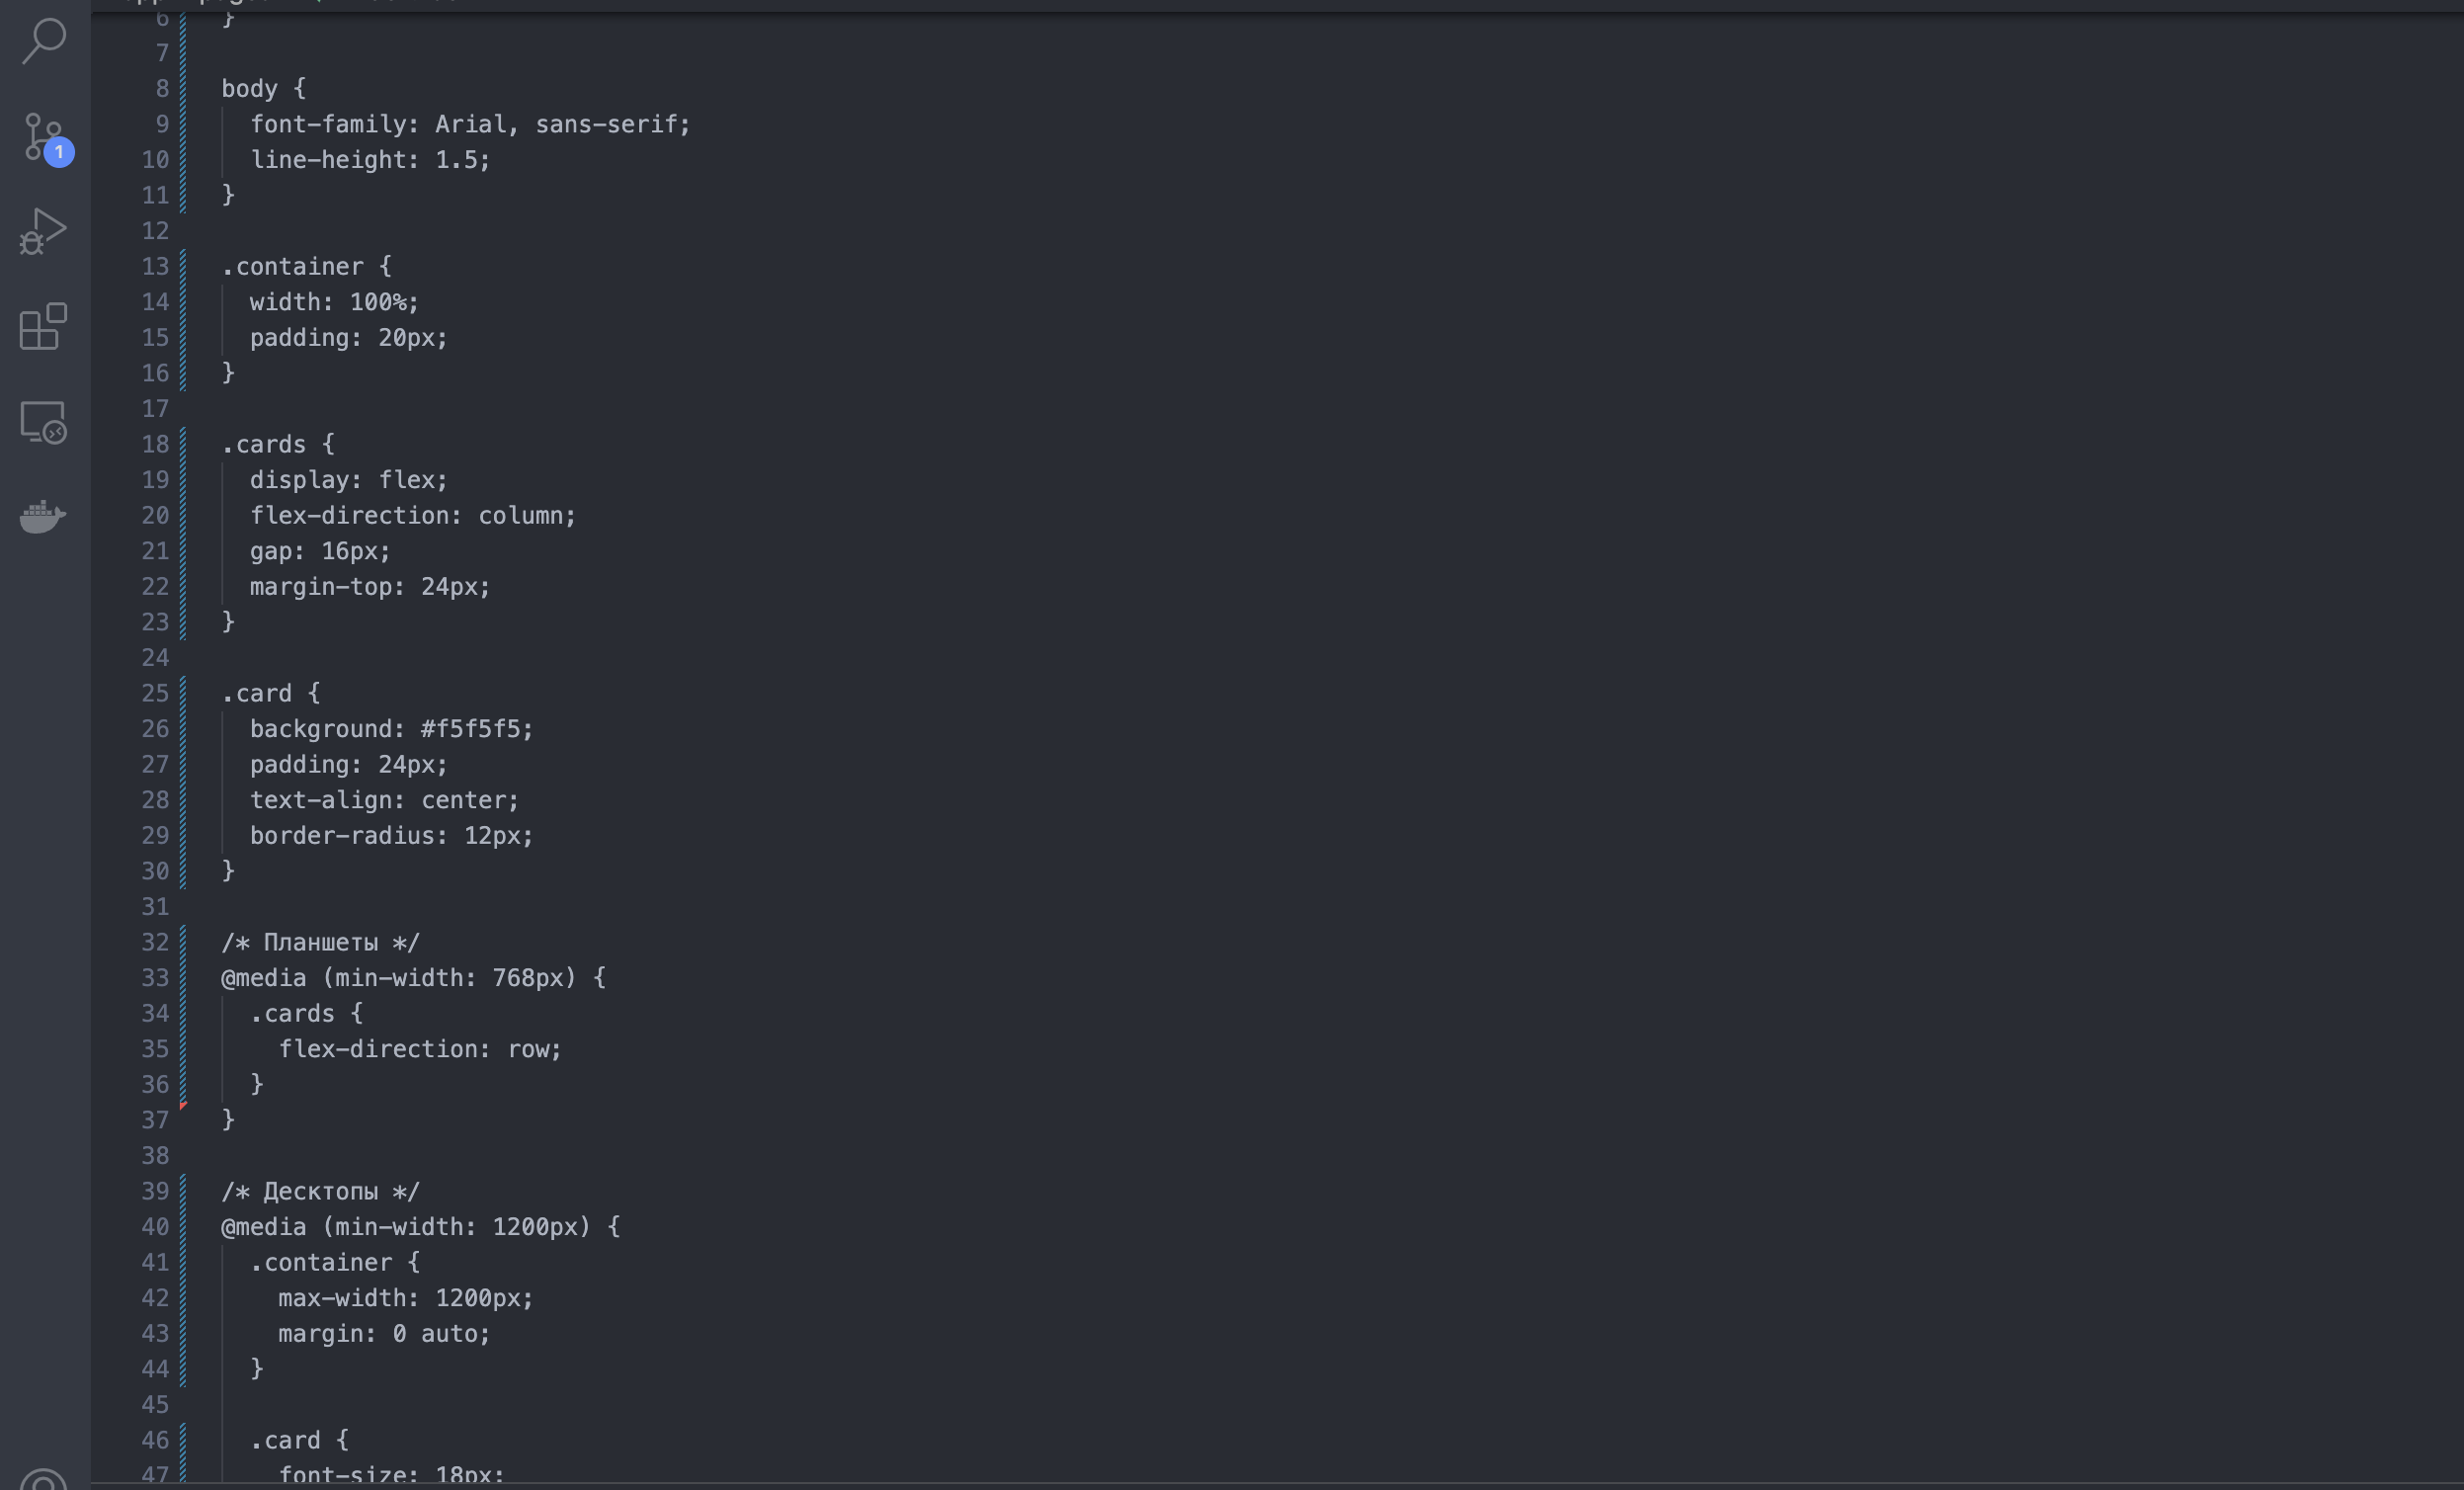This screenshot has width=2464, height=1490.
Task: Open the Remote Explorer panel
Action: pos(43,422)
